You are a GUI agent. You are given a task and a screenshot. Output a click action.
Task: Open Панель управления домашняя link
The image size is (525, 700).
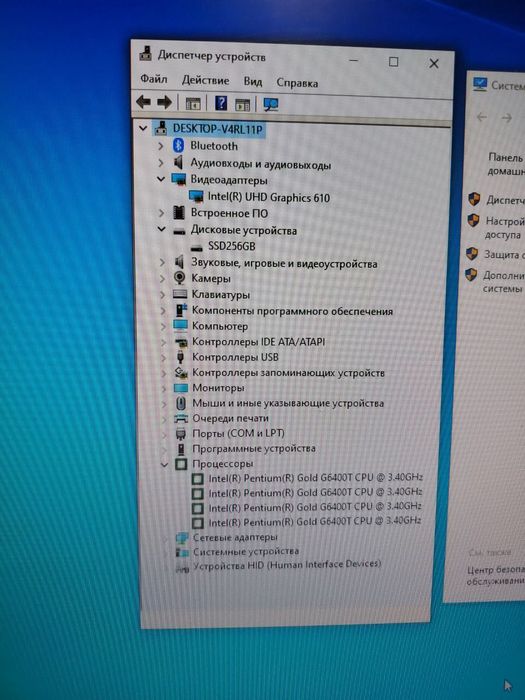506,164
